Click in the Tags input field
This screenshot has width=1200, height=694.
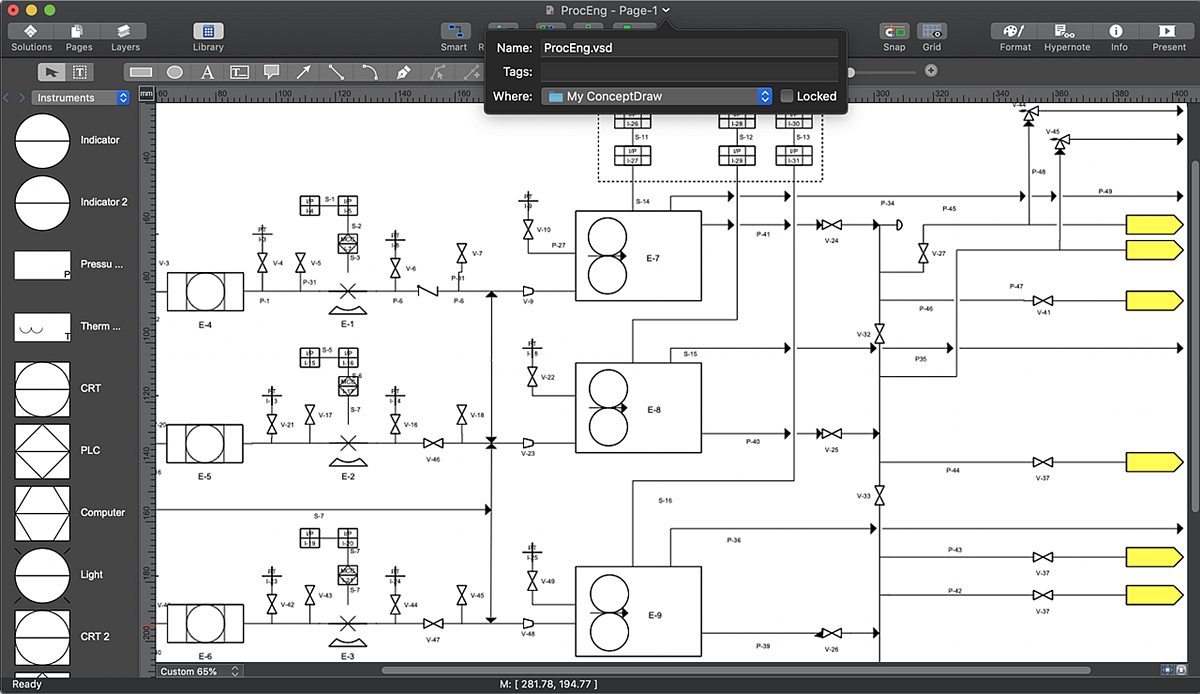point(688,72)
